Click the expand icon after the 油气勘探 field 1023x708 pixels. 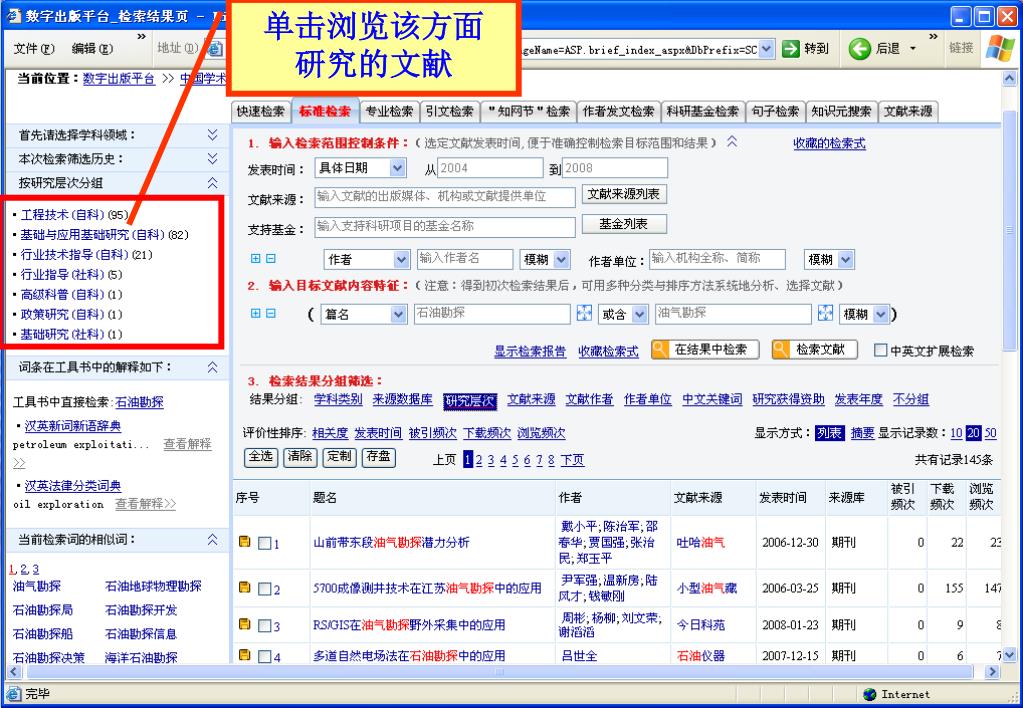[x=825, y=313]
